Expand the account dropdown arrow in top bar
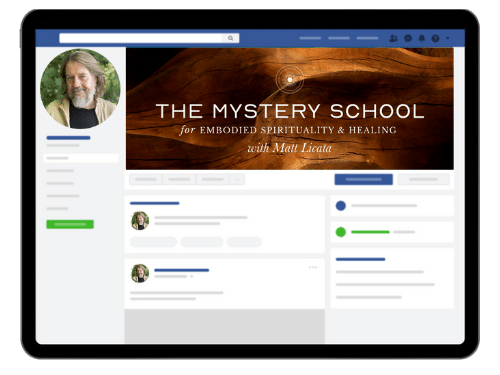Viewport: 500px width, 375px height. [448, 38]
